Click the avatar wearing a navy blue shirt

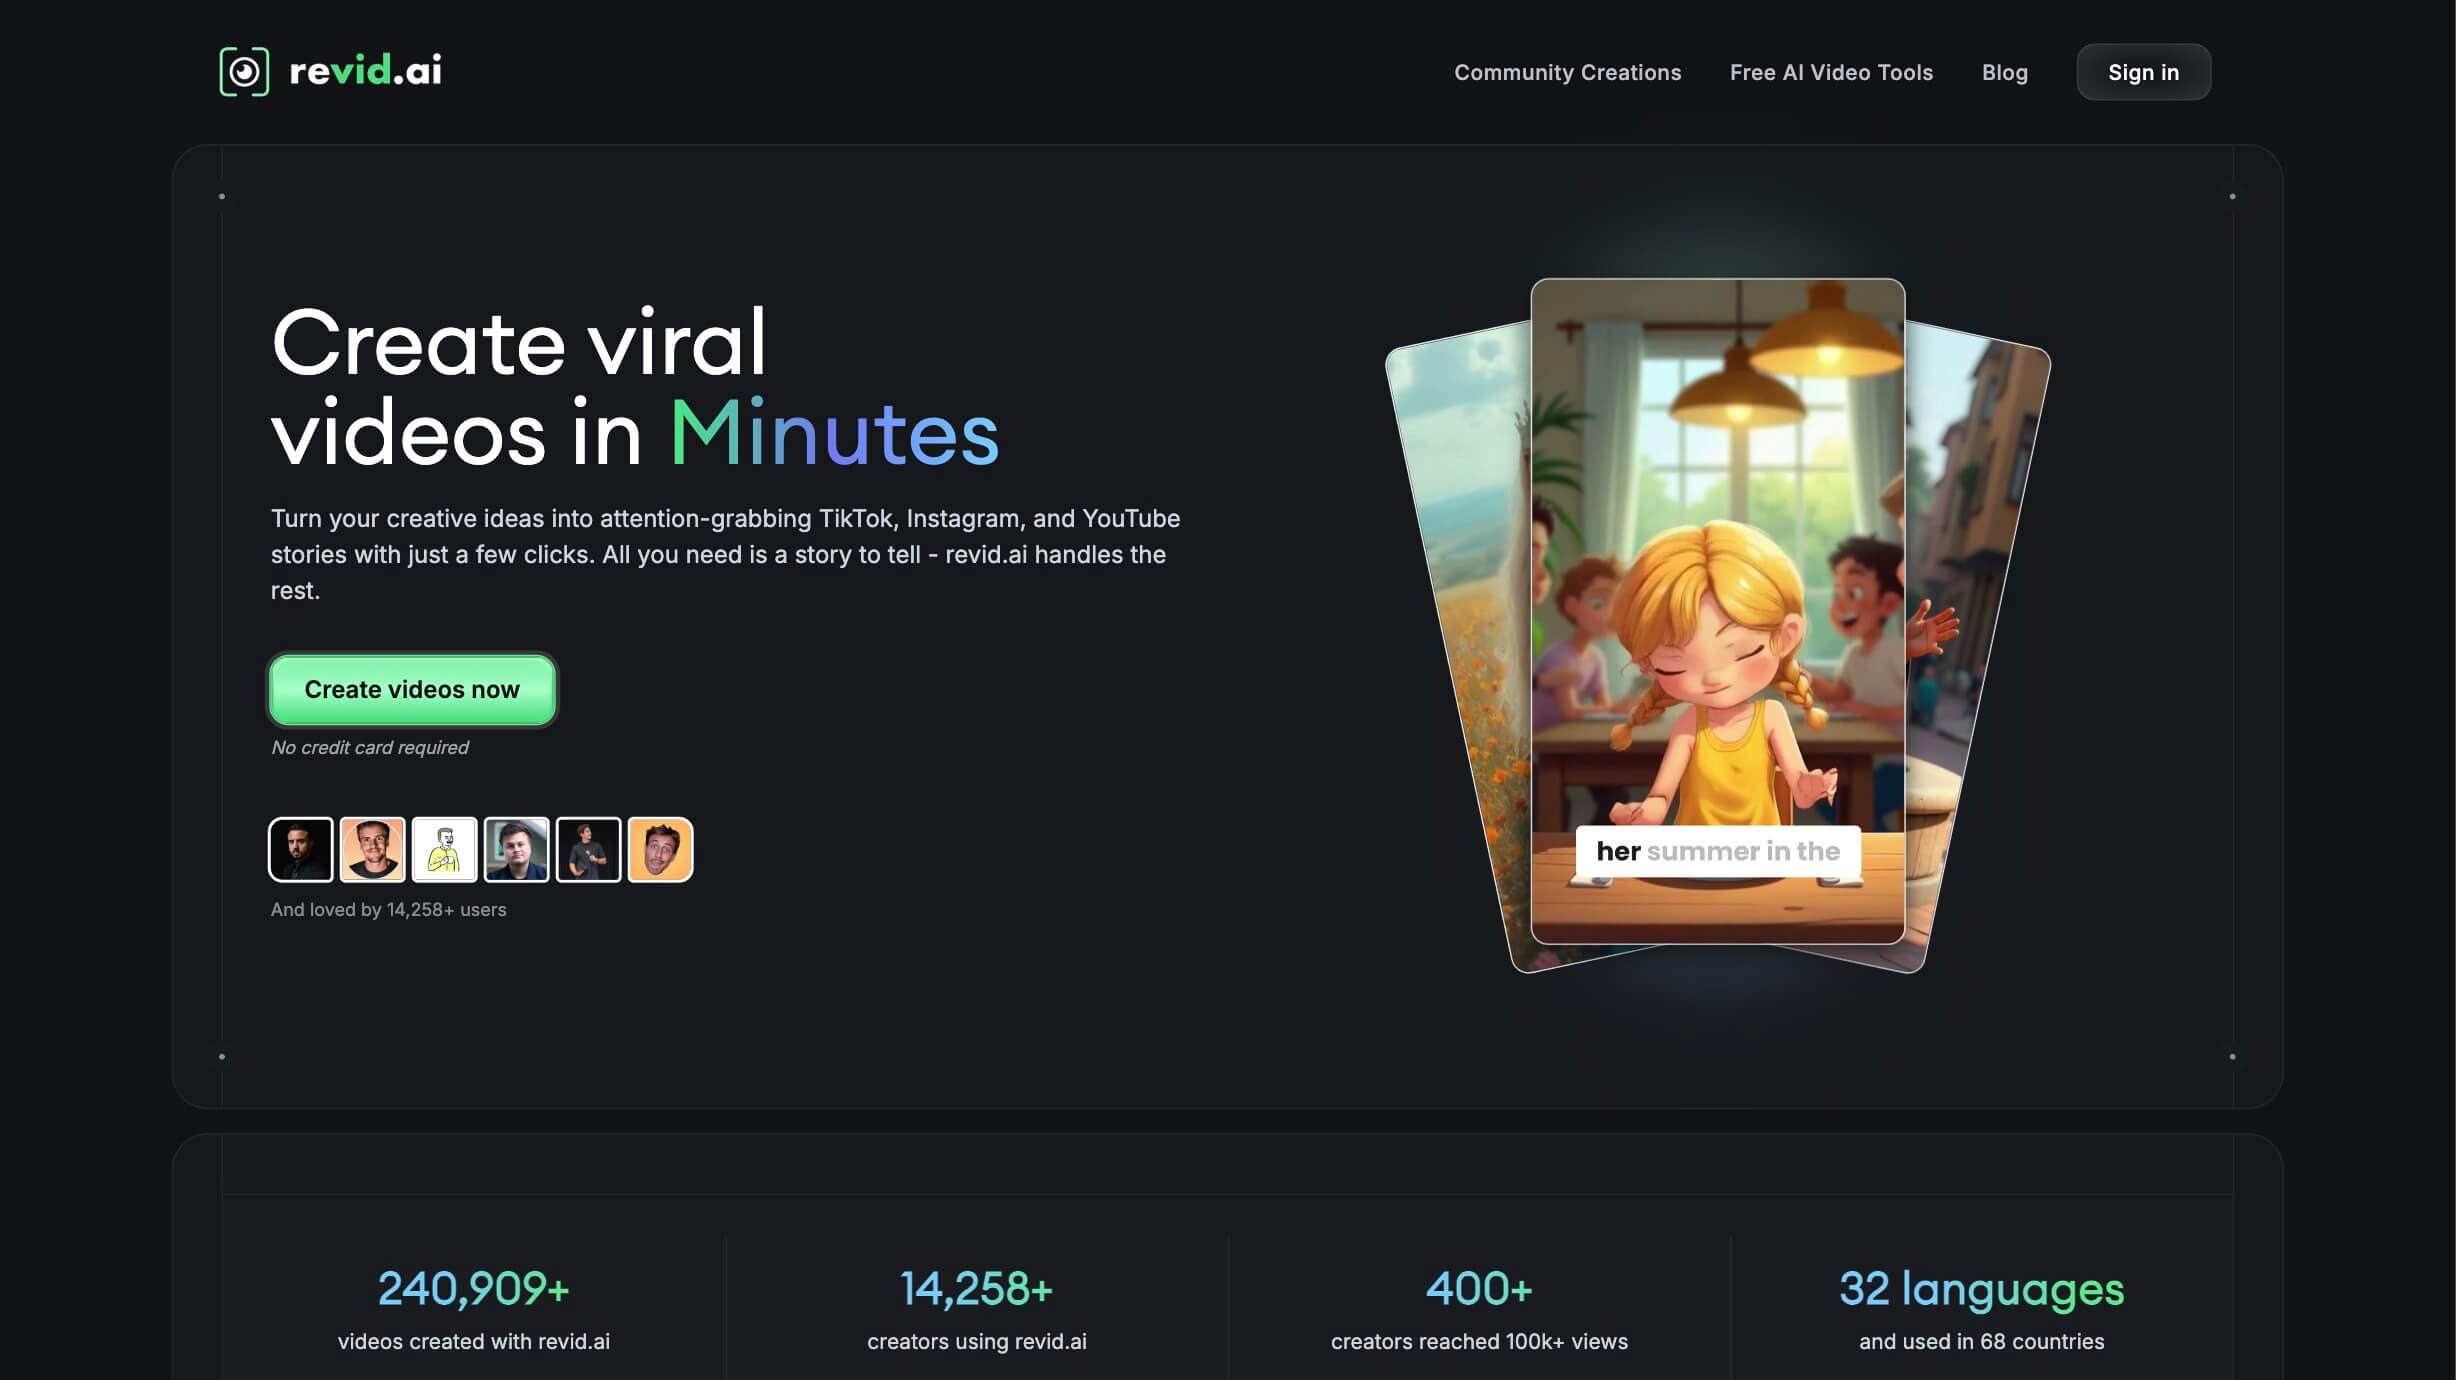(516, 850)
